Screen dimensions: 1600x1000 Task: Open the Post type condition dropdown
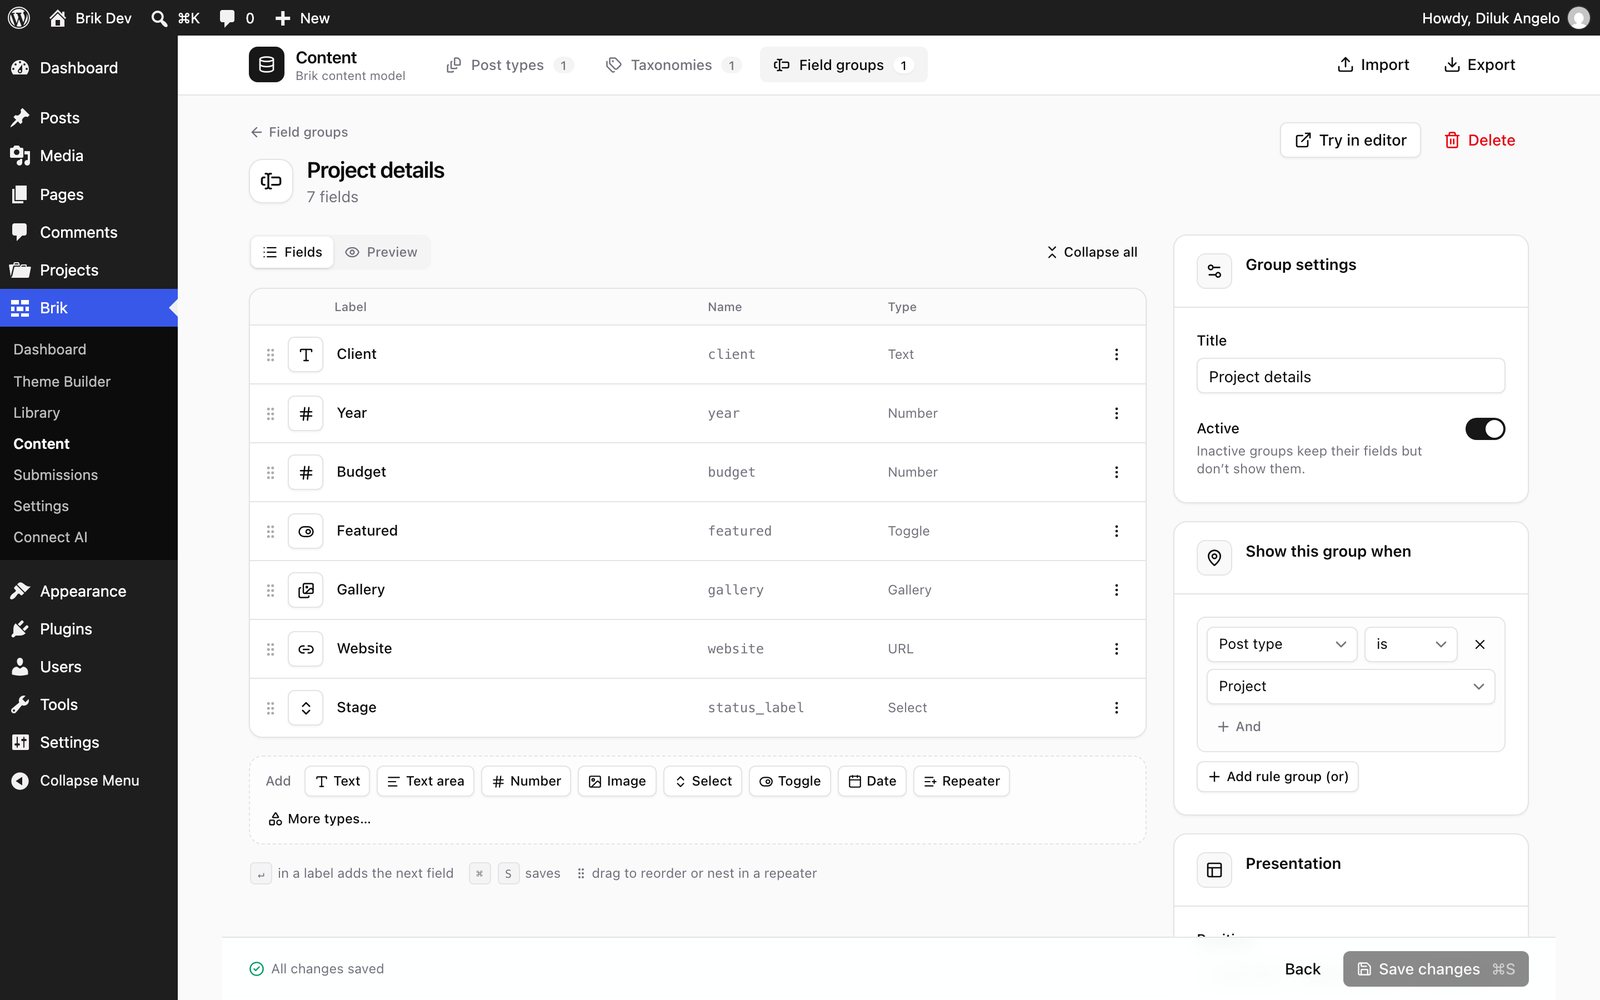(1282, 645)
